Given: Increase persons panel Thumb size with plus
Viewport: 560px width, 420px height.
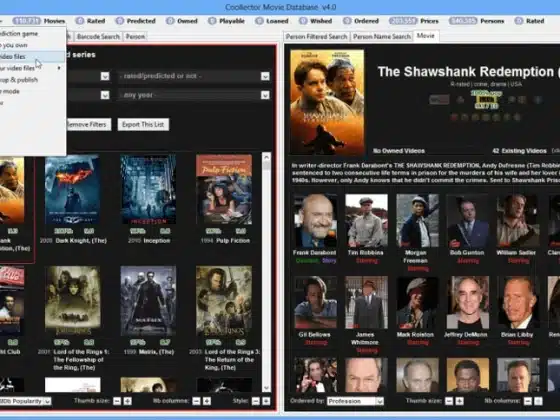Looking at the screenshot, I should click(460, 401).
